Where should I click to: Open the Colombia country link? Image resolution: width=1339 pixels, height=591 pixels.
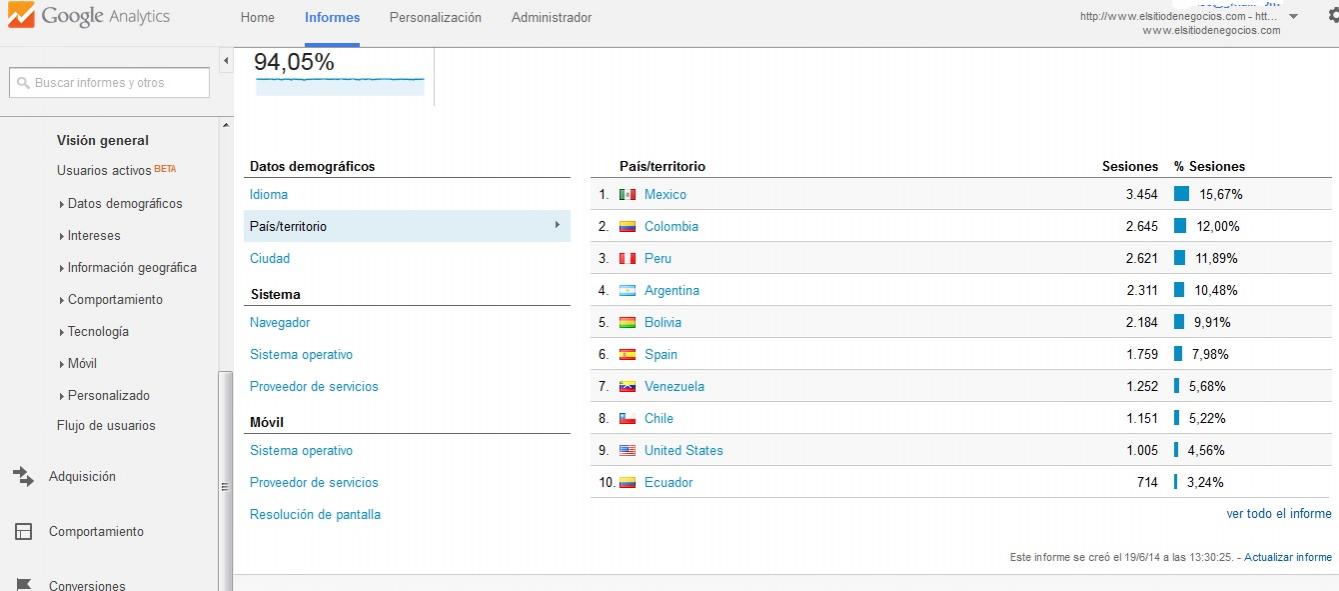pos(671,227)
